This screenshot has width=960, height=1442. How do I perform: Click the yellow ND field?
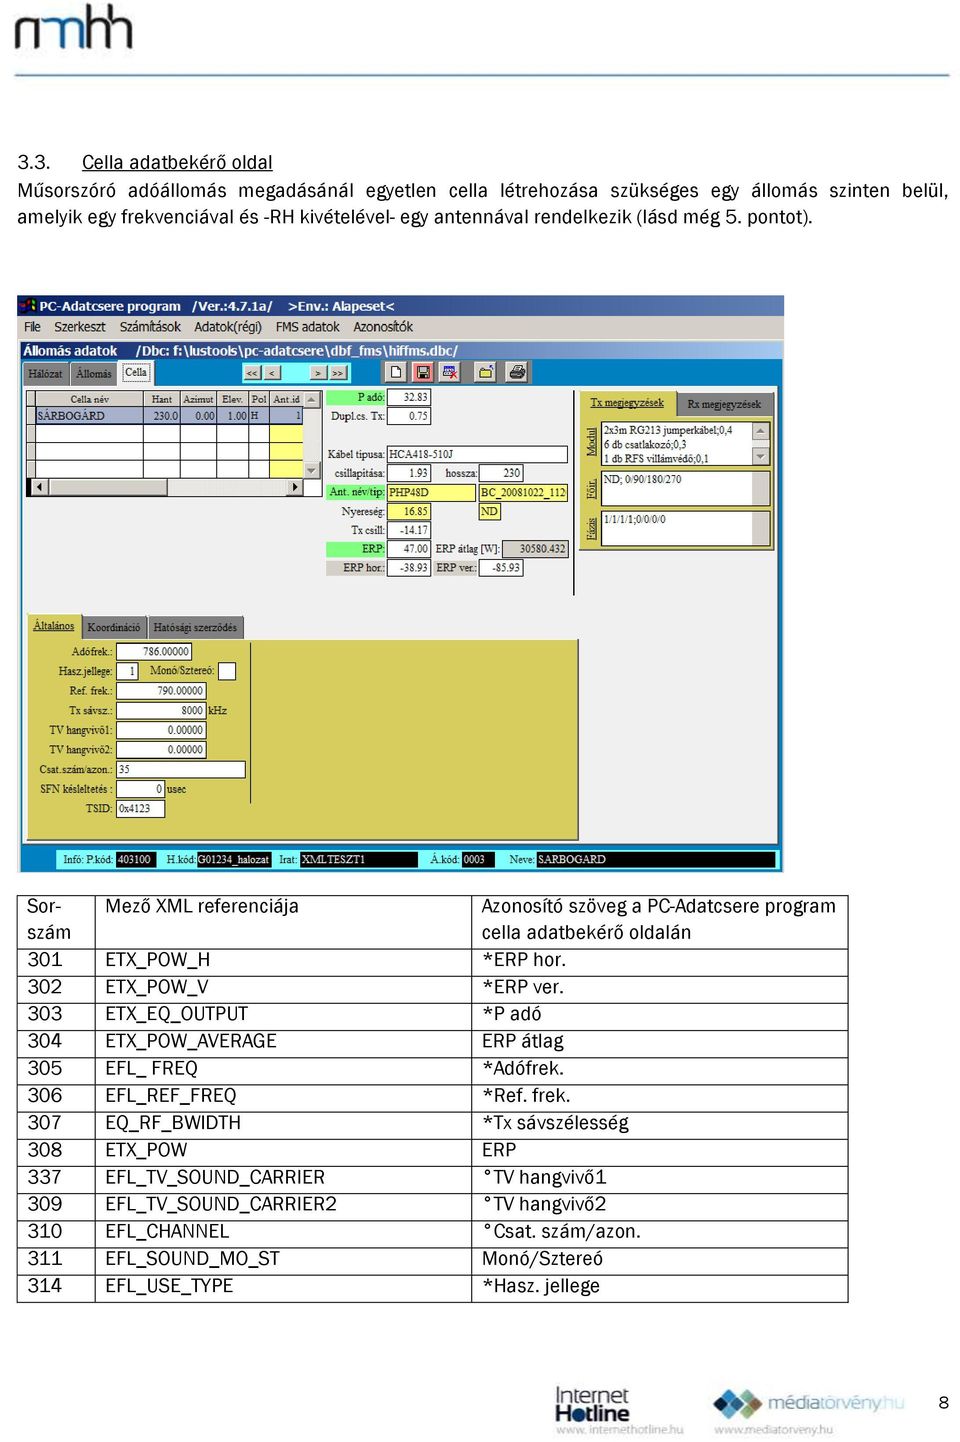tap(490, 511)
